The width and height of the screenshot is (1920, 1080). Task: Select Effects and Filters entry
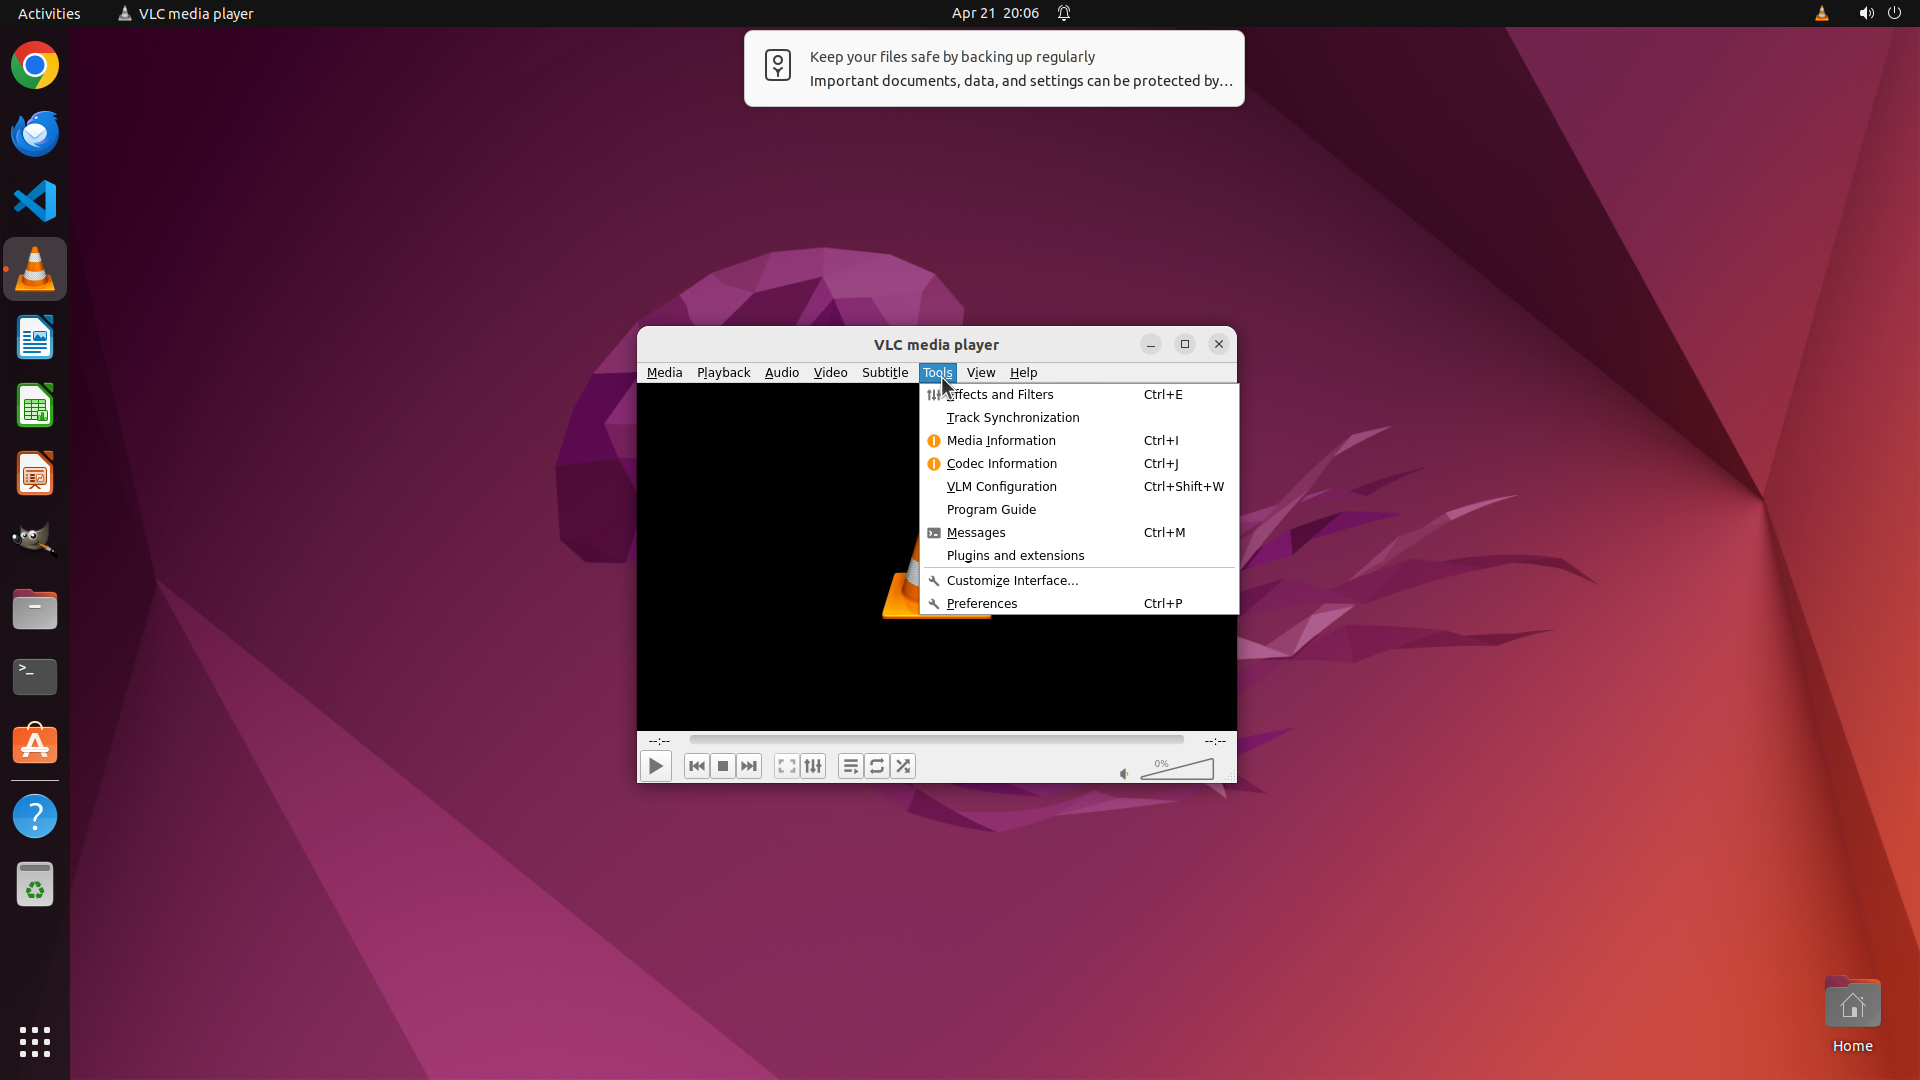click(x=1000, y=394)
